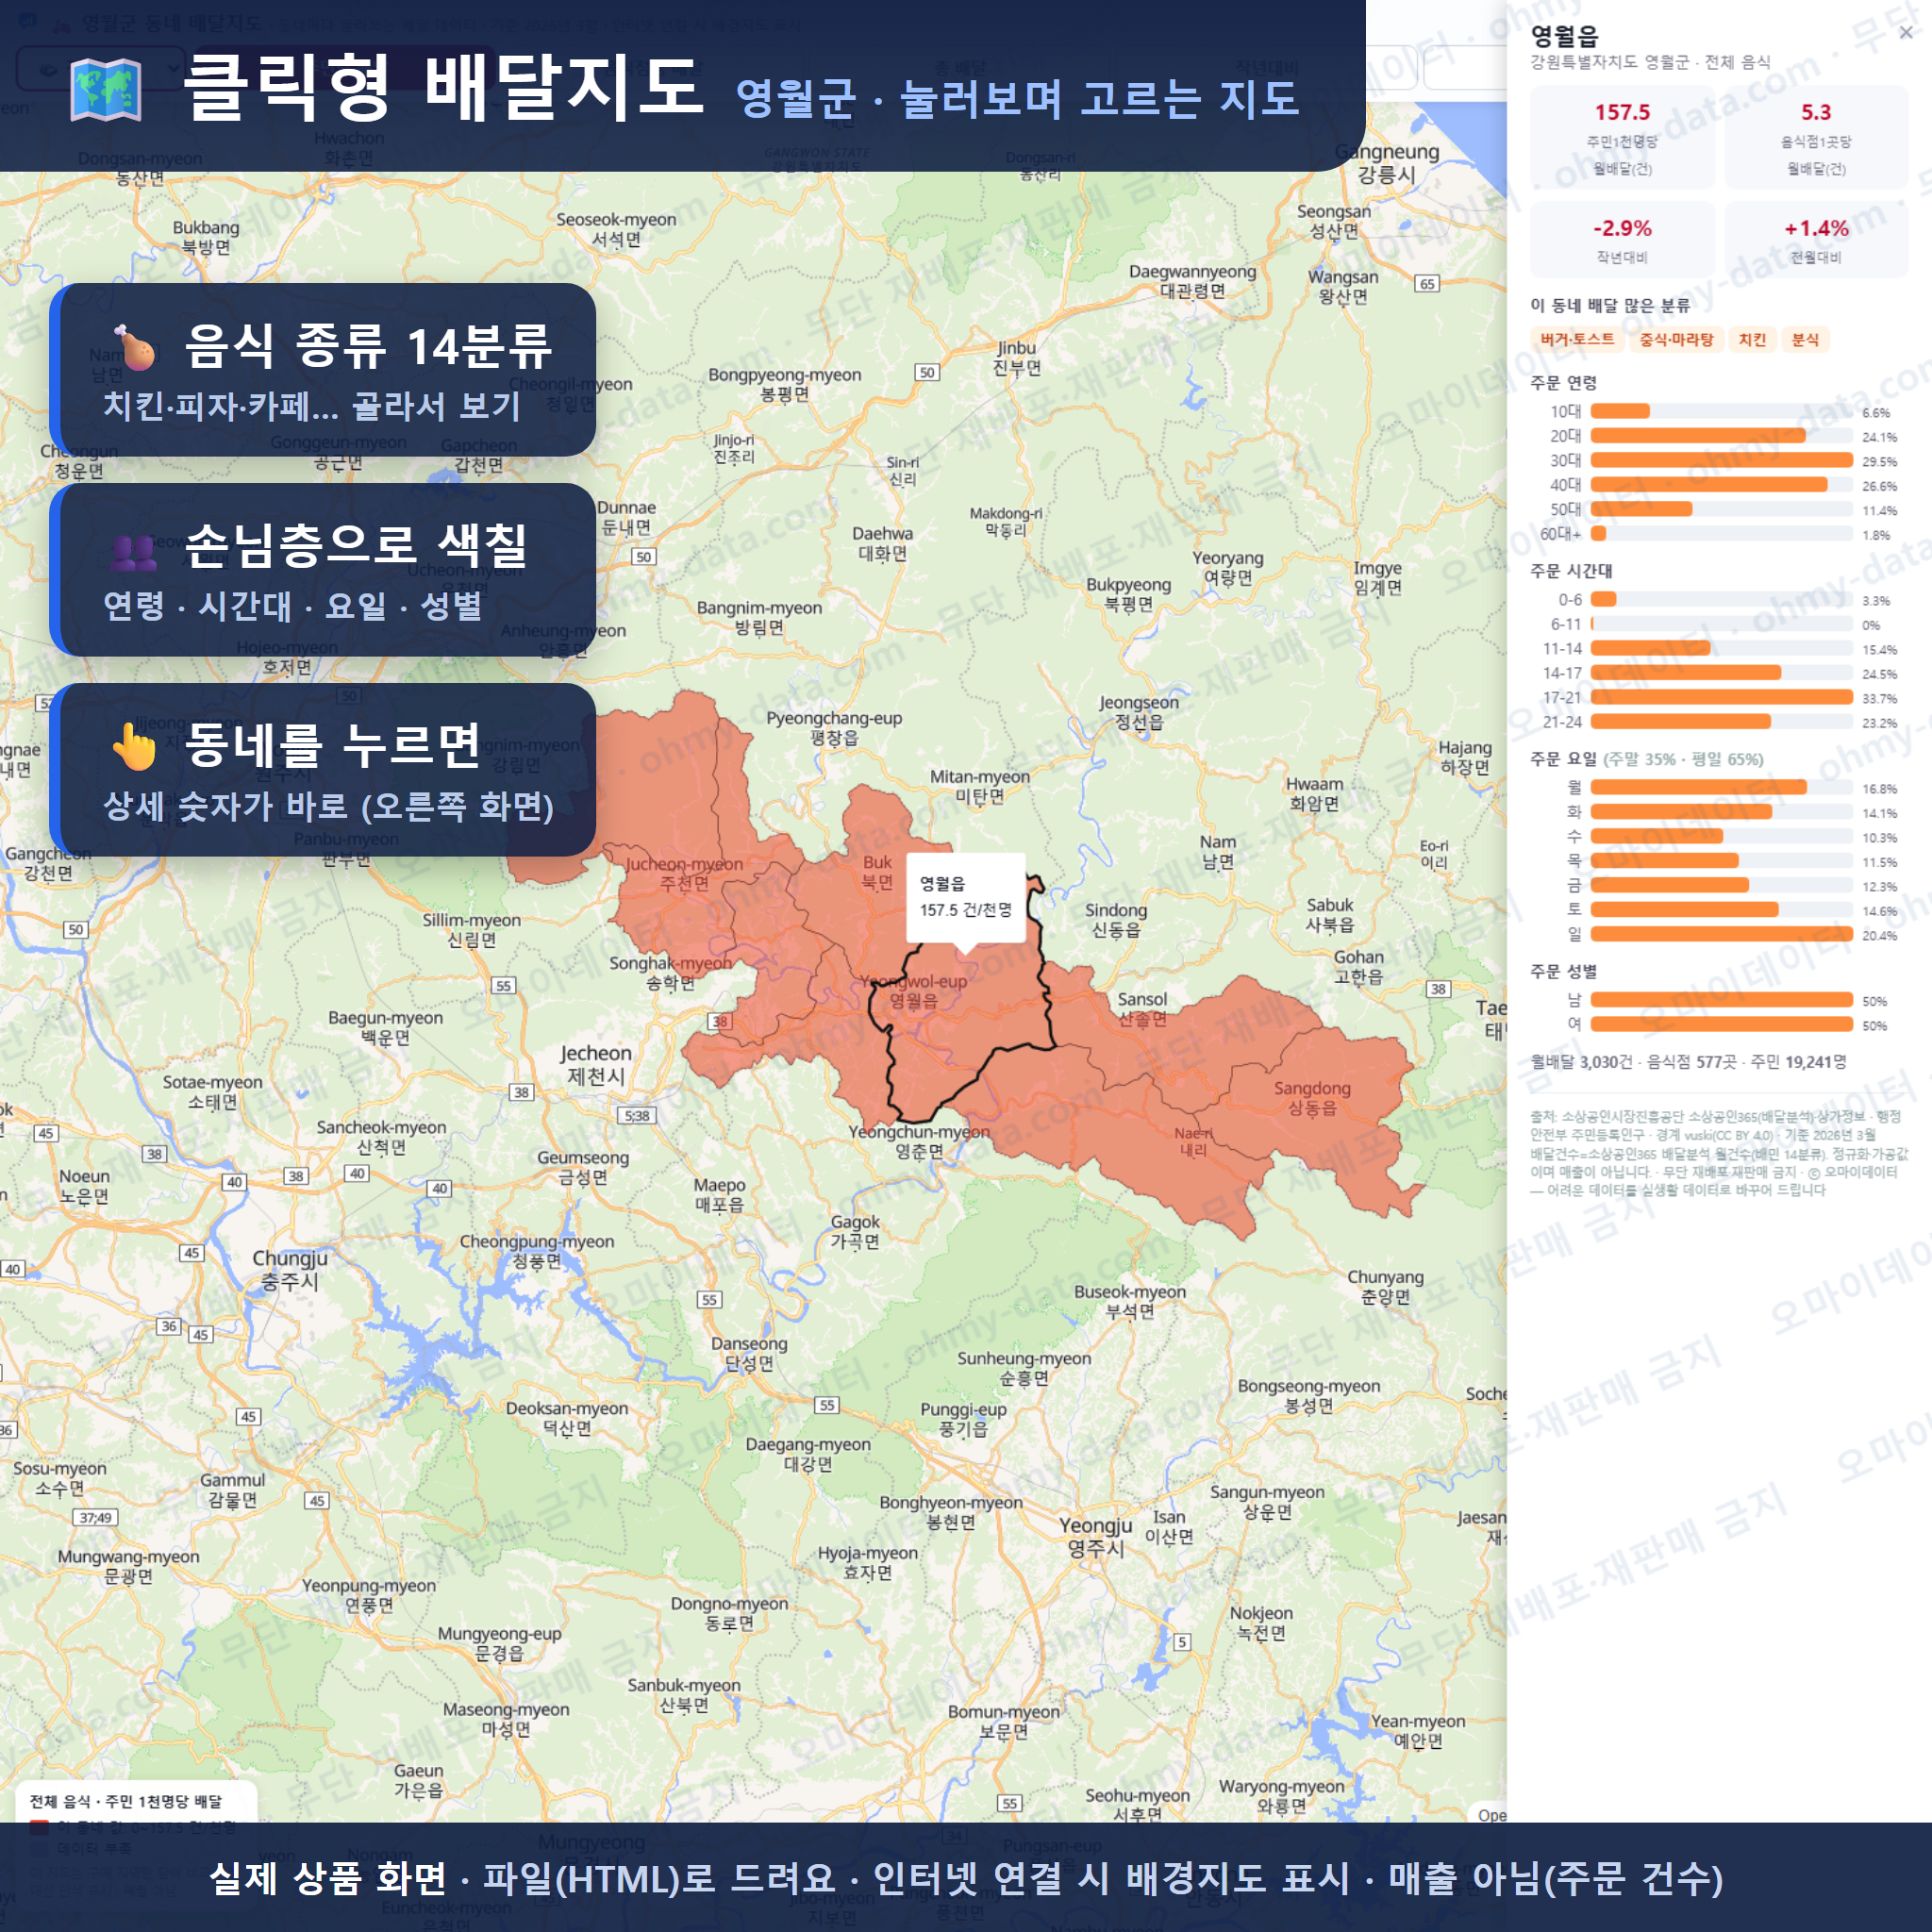Viewport: 1932px width, 1932px height.
Task: Click the route 38 shield near Jecheon
Action: click(521, 1092)
